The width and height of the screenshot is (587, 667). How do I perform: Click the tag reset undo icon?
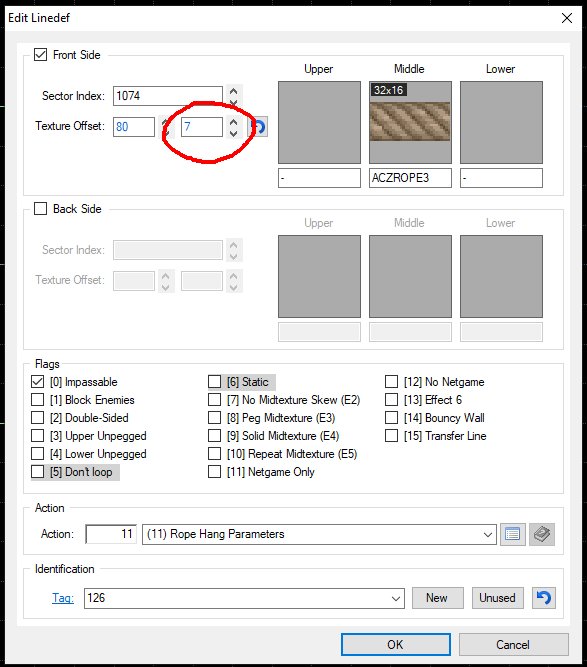point(544,598)
